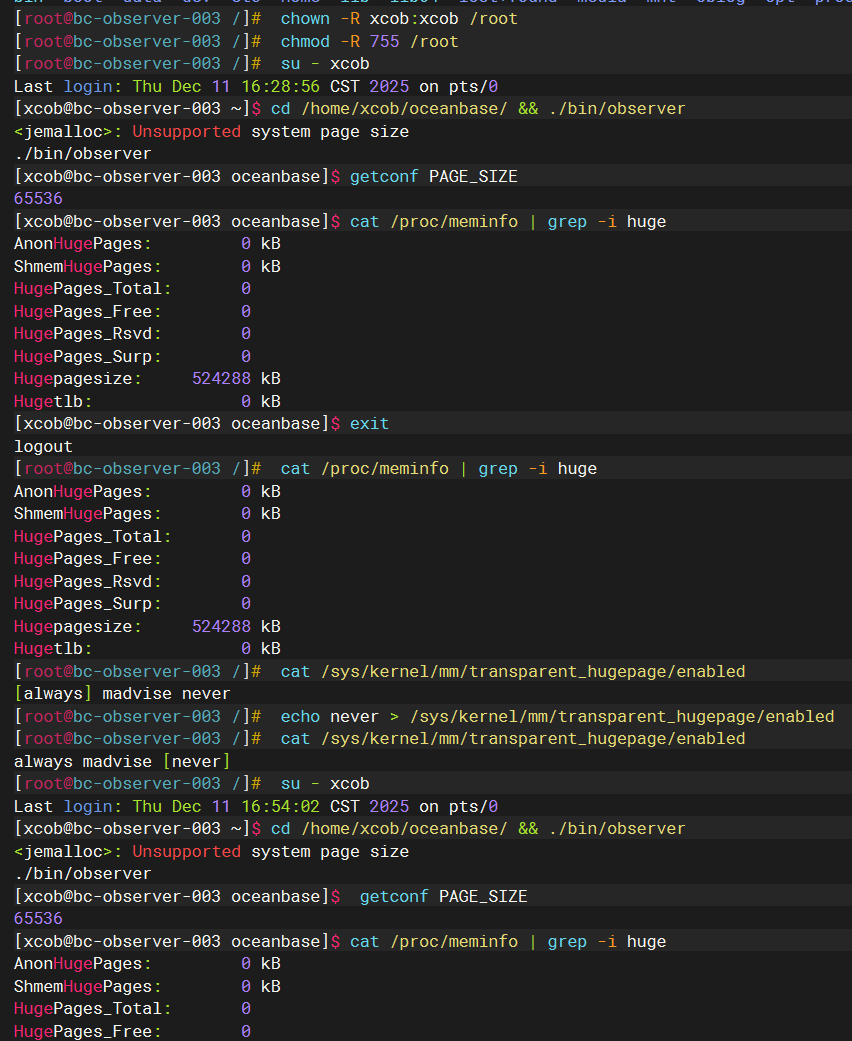The height and width of the screenshot is (1041, 852).
Task: Click madvise in the line beginning with [always]
Action: point(137,693)
